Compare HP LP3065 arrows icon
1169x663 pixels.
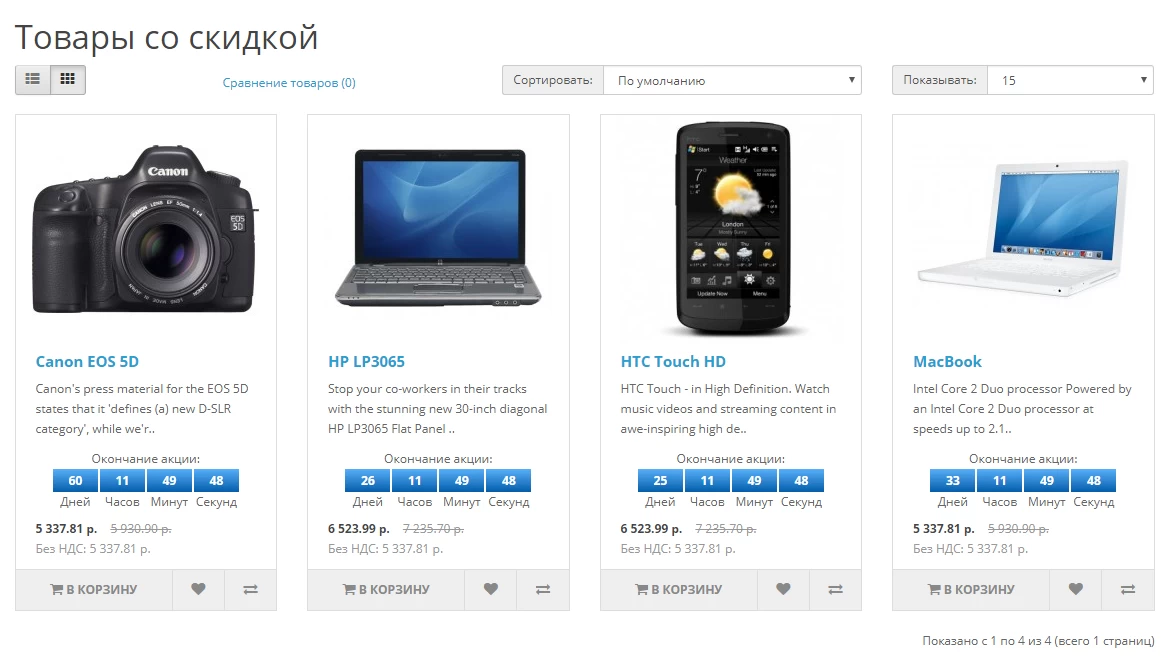(543, 589)
